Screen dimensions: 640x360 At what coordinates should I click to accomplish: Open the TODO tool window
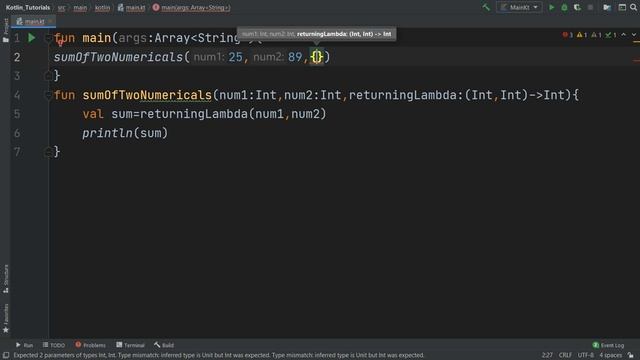click(x=53, y=345)
